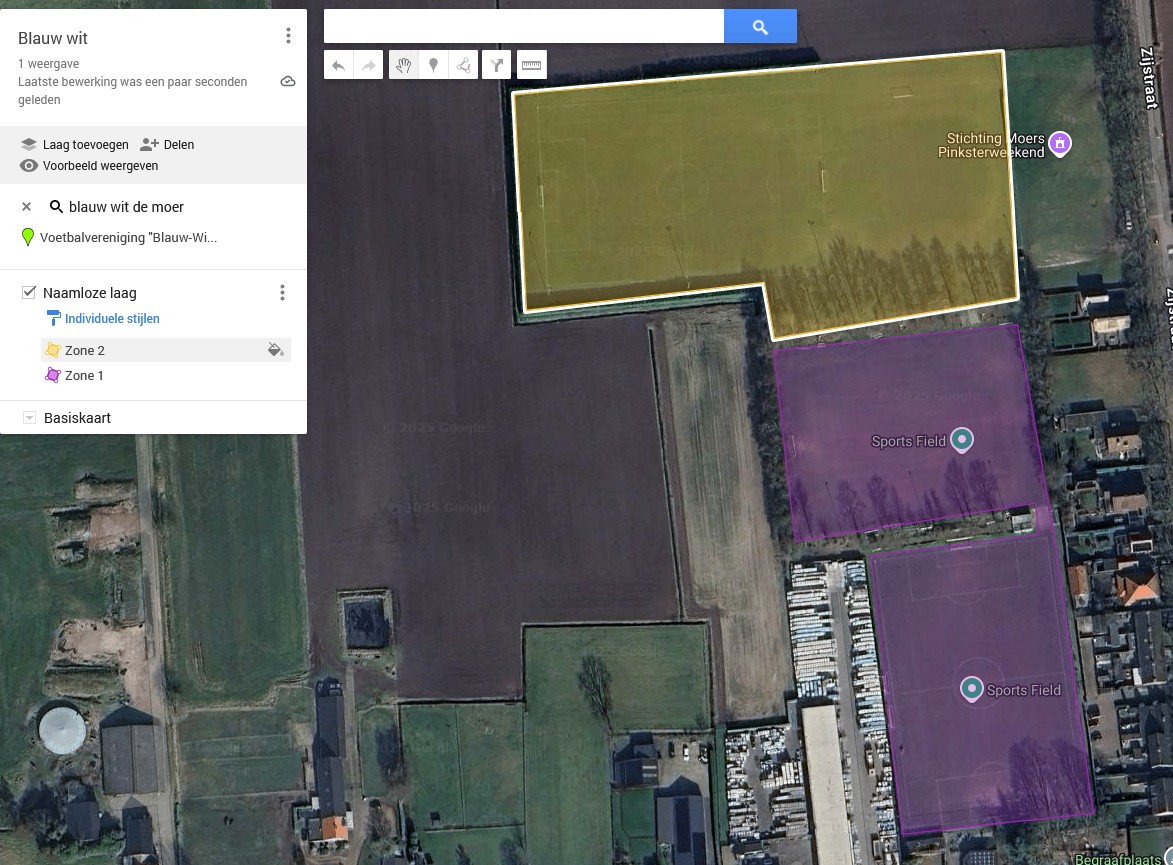Open the Blauw wit map options menu
The height and width of the screenshot is (865, 1173).
click(x=288, y=36)
